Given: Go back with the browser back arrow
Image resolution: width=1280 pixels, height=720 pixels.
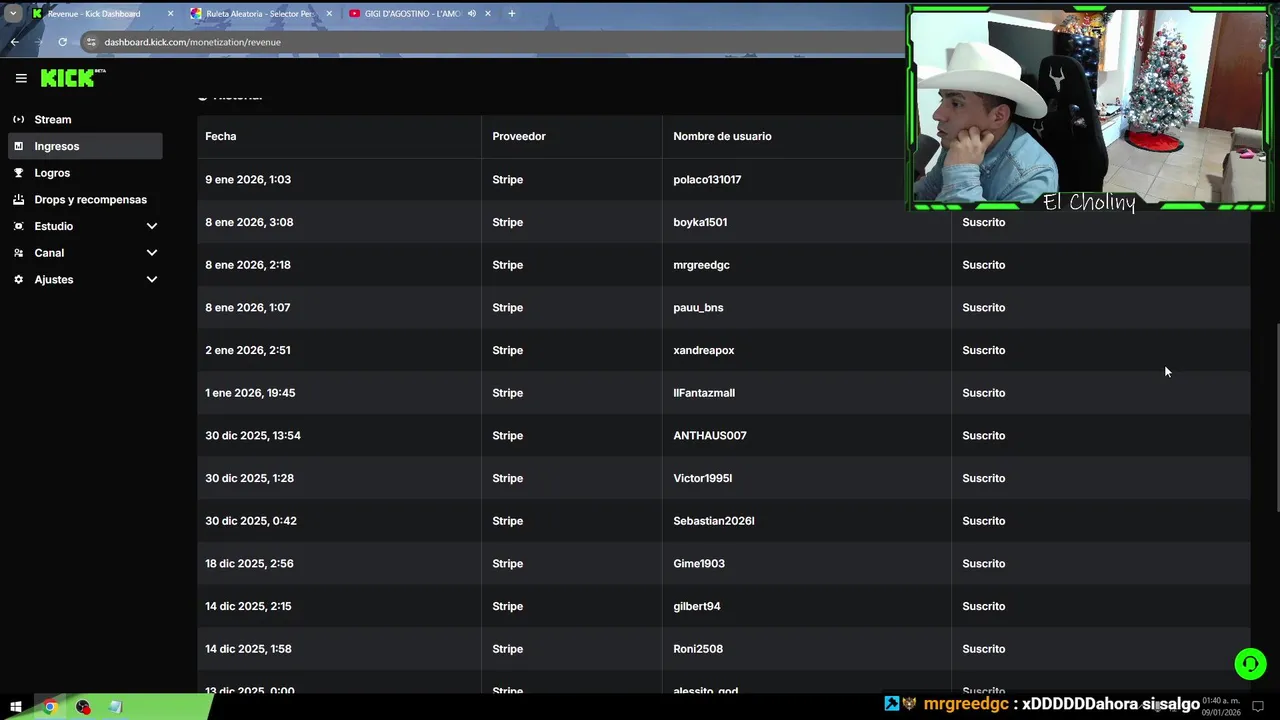Looking at the screenshot, I should click(15, 42).
